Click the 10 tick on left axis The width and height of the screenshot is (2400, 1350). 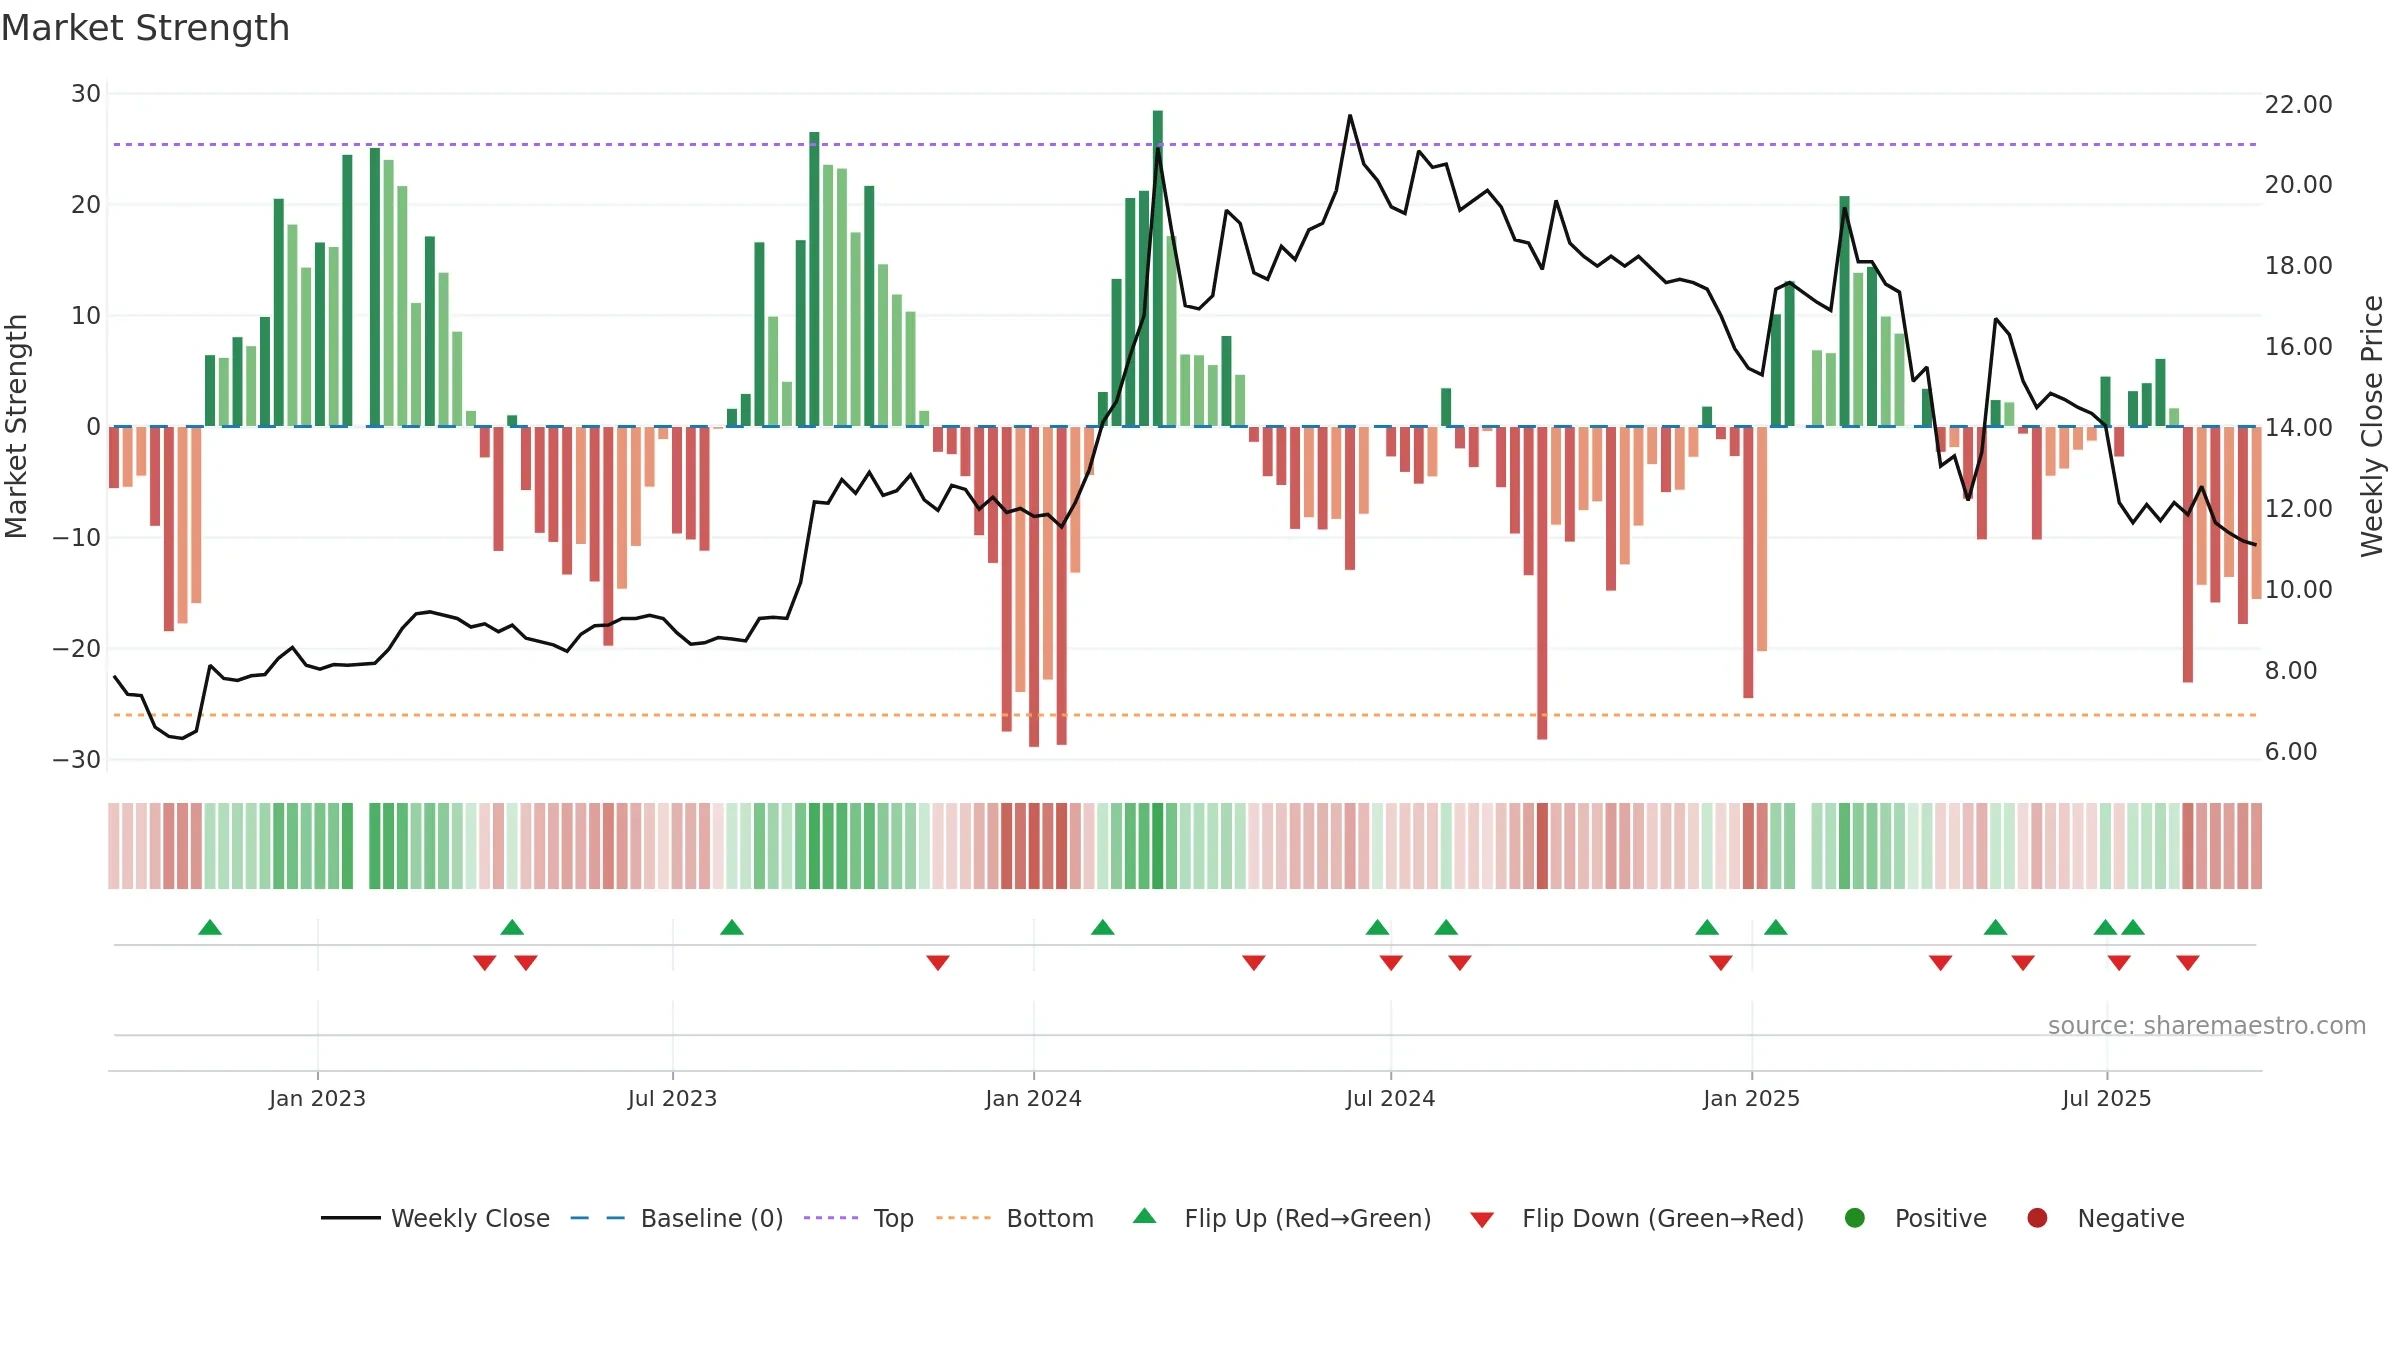(x=86, y=316)
